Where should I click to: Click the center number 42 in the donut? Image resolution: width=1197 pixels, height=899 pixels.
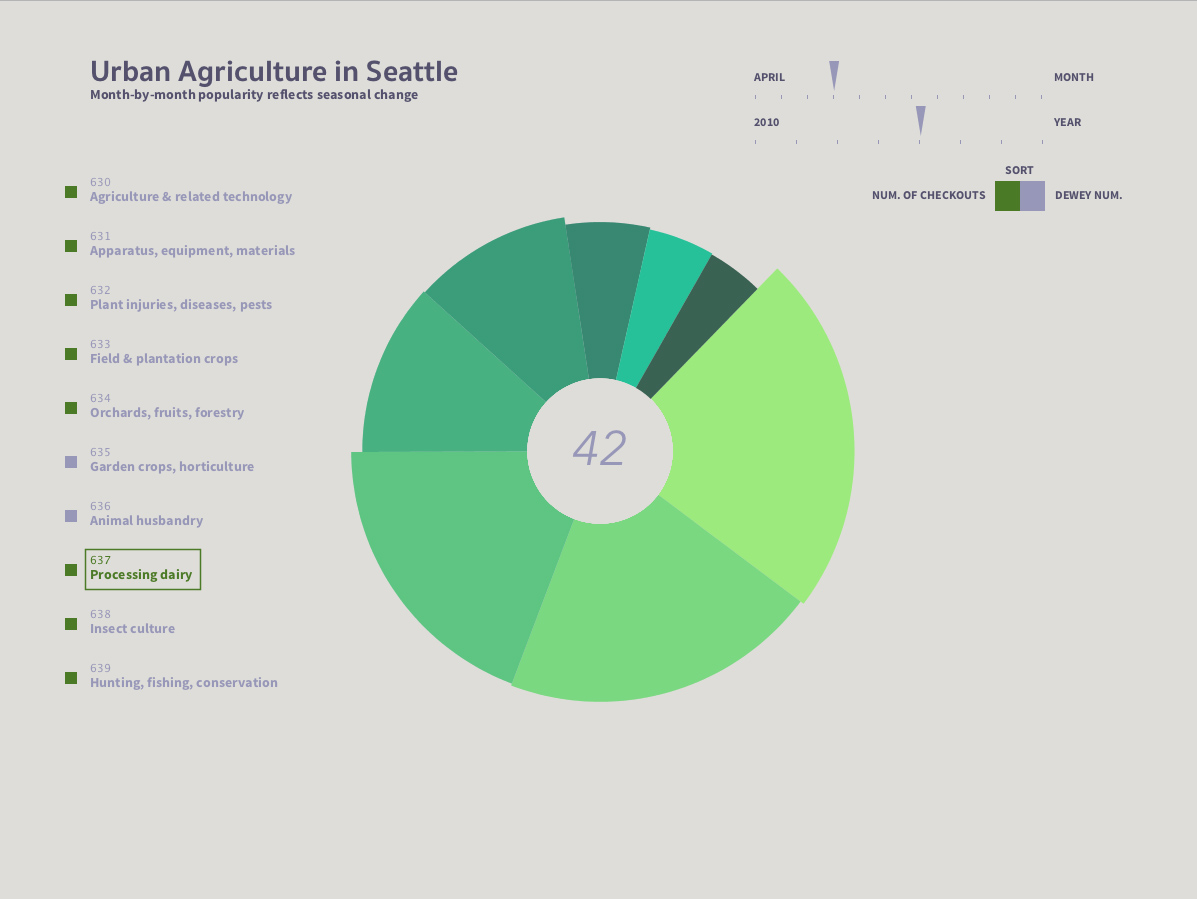[600, 449]
